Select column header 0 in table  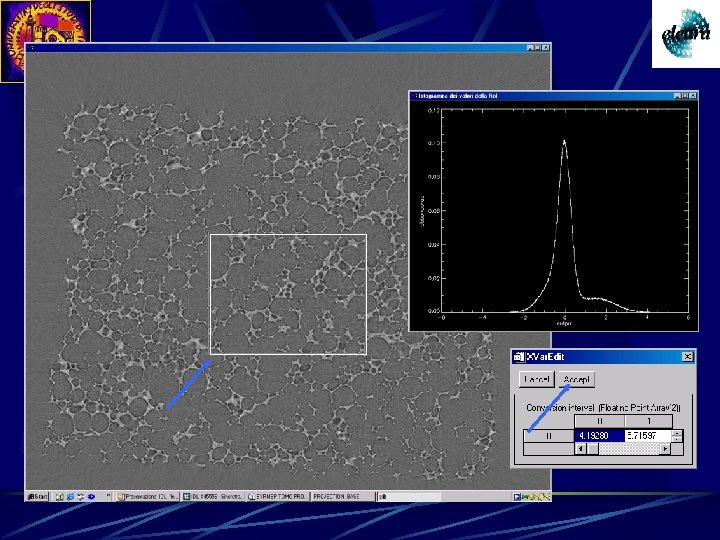598,422
